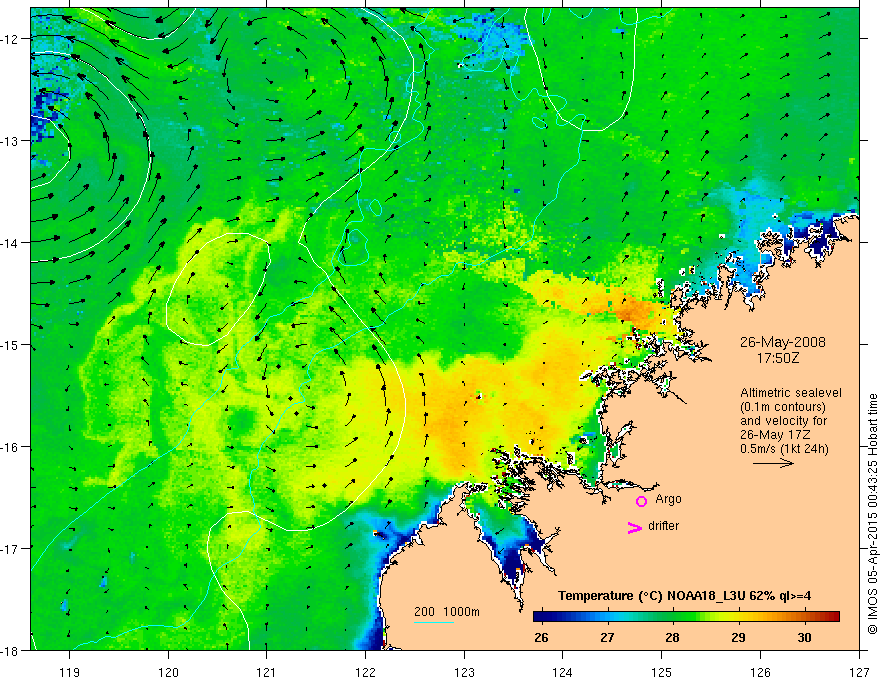Click the '26-May-2008' date label
Screen dimensions: 880x680
coord(783,342)
